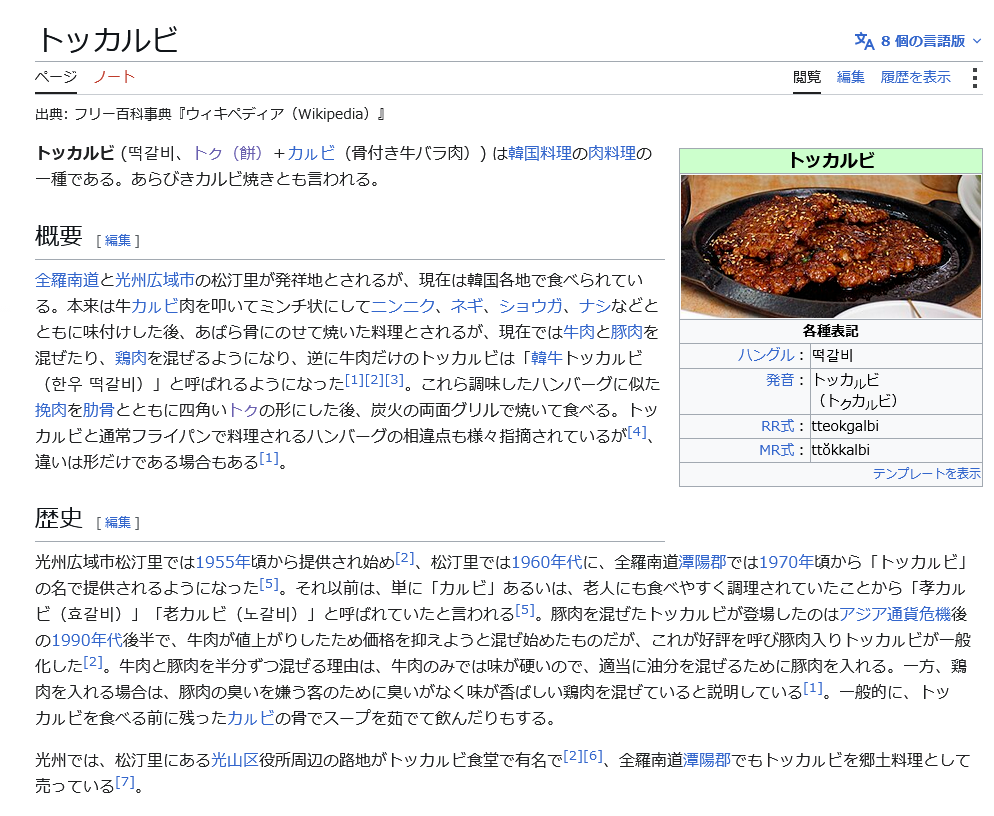Edit the 概要 section
Image resolution: width=994 pixels, height=816 pixels.
[118, 240]
